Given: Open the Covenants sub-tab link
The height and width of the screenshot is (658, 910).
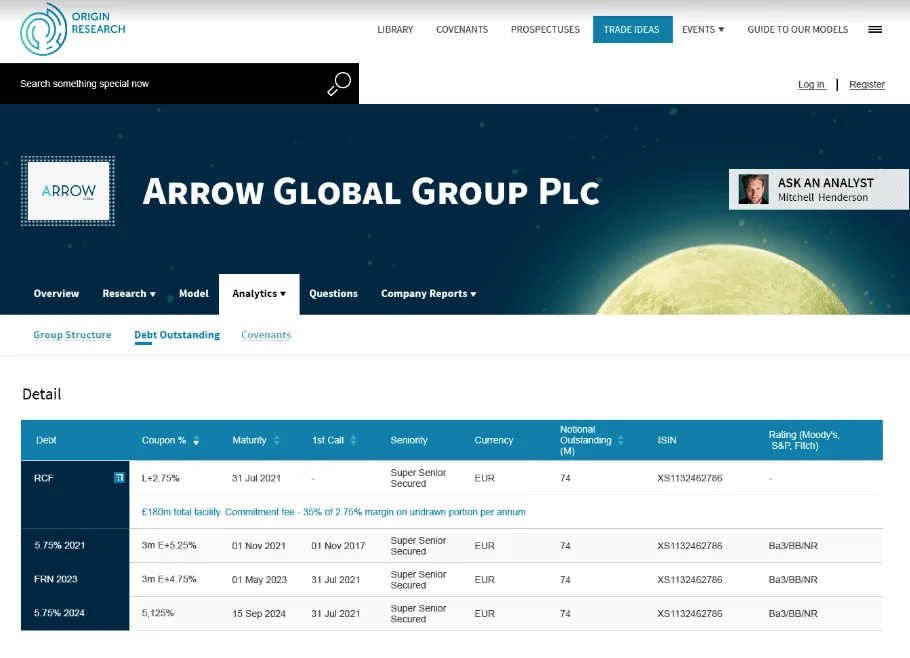Looking at the screenshot, I should [266, 335].
